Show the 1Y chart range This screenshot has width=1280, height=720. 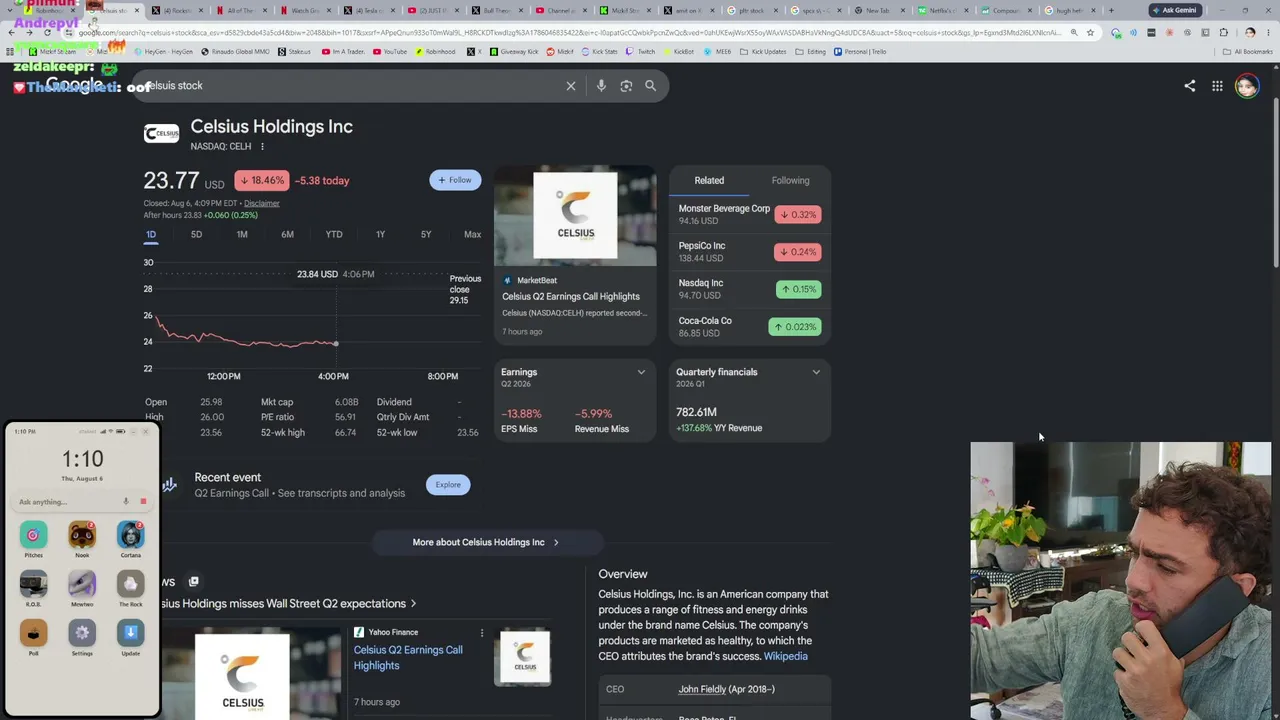click(x=380, y=234)
